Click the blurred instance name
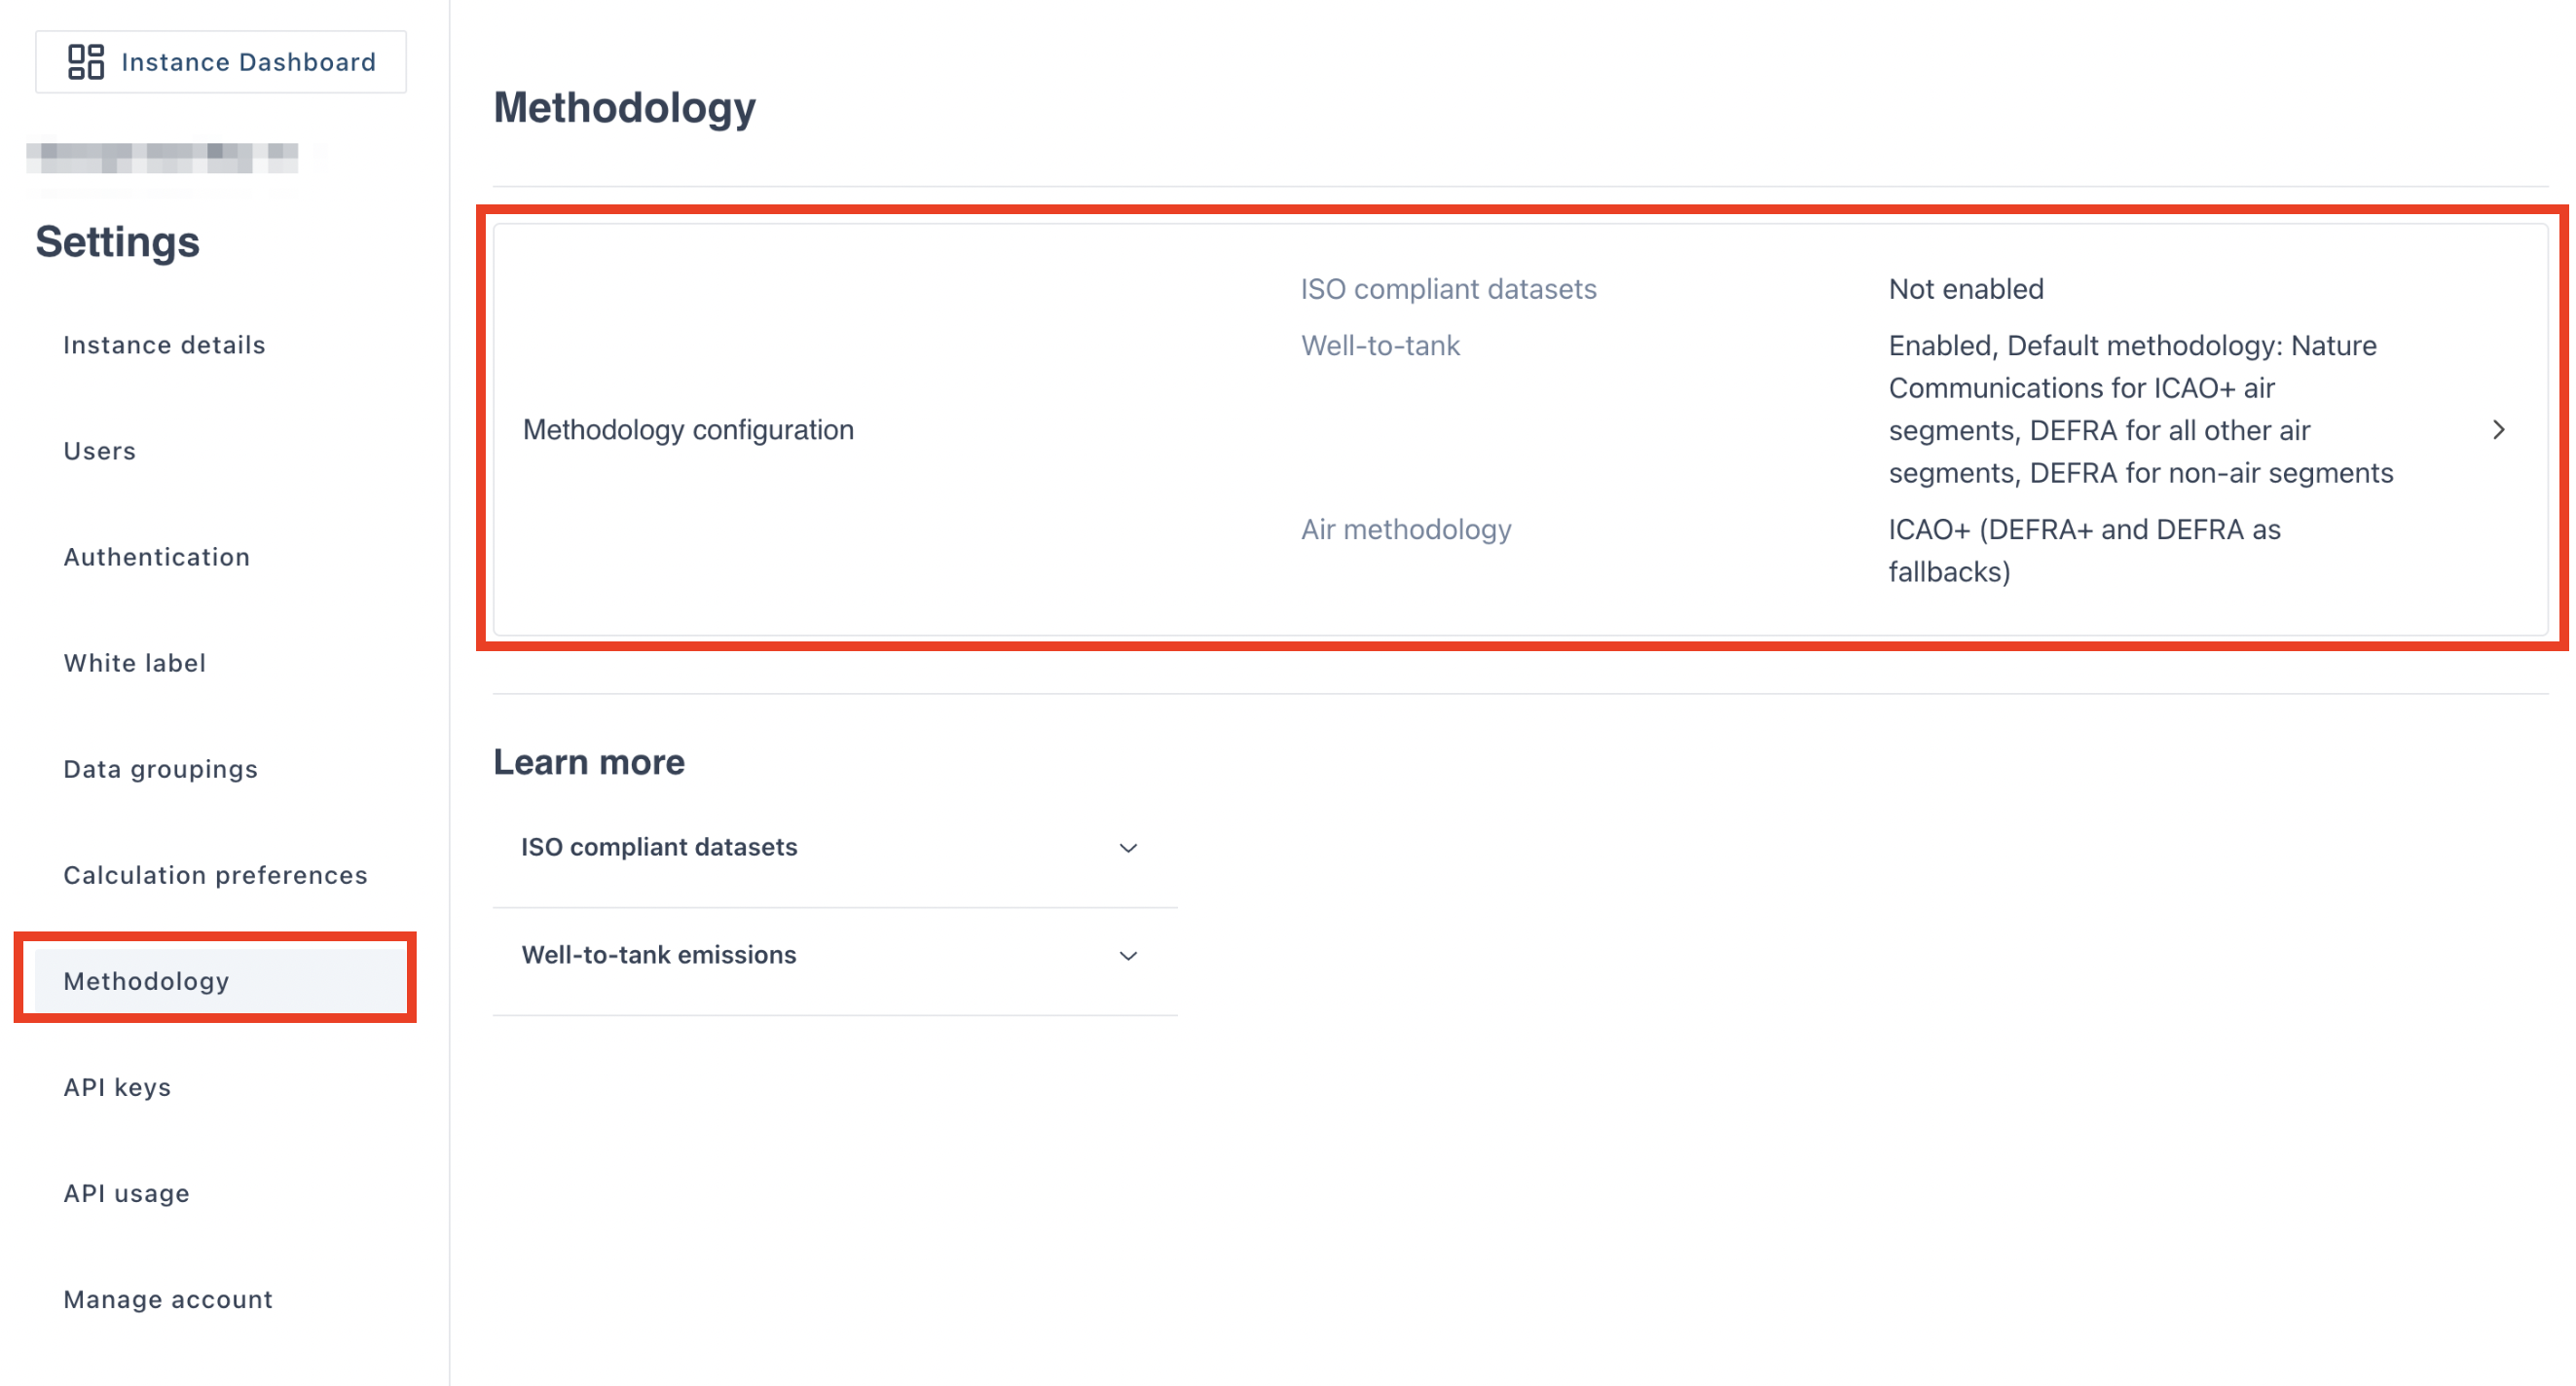2576x1386 pixels. point(162,157)
